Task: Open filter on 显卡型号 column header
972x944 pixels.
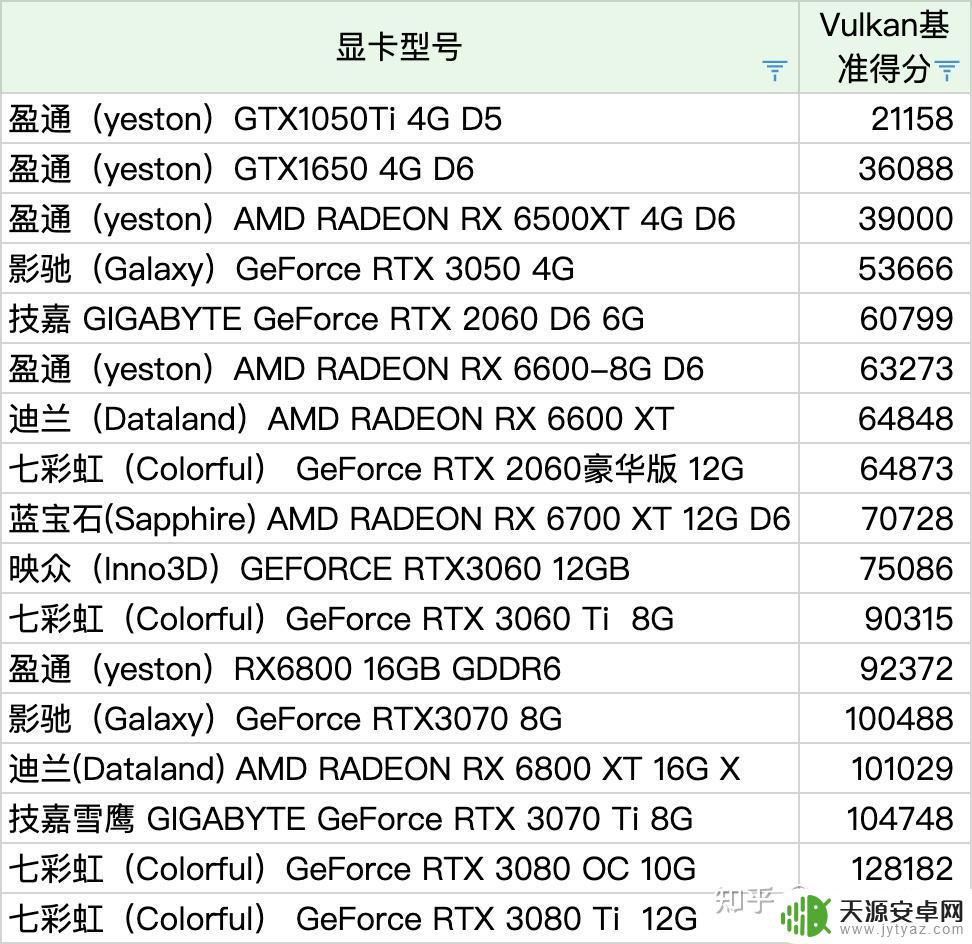Action: click(x=774, y=70)
